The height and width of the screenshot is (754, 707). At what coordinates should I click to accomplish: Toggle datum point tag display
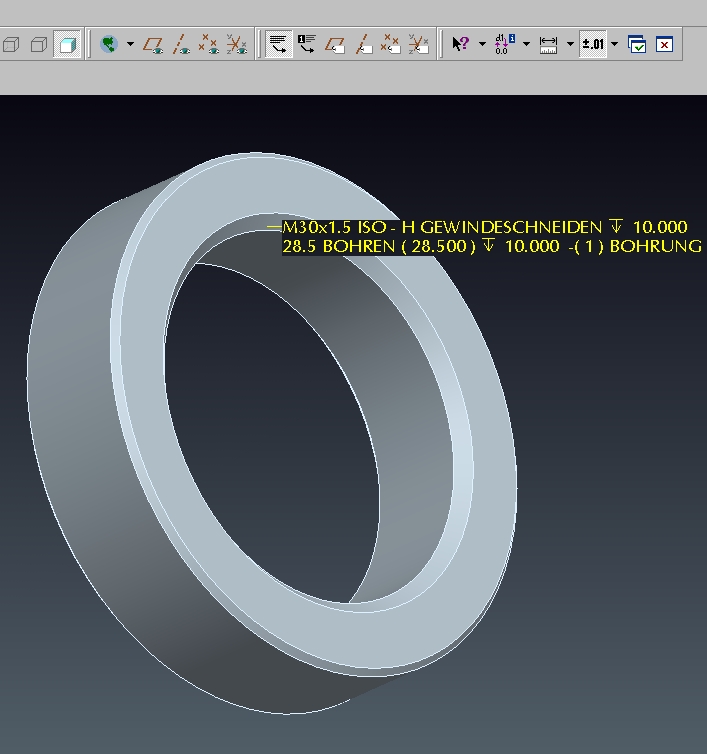391,44
